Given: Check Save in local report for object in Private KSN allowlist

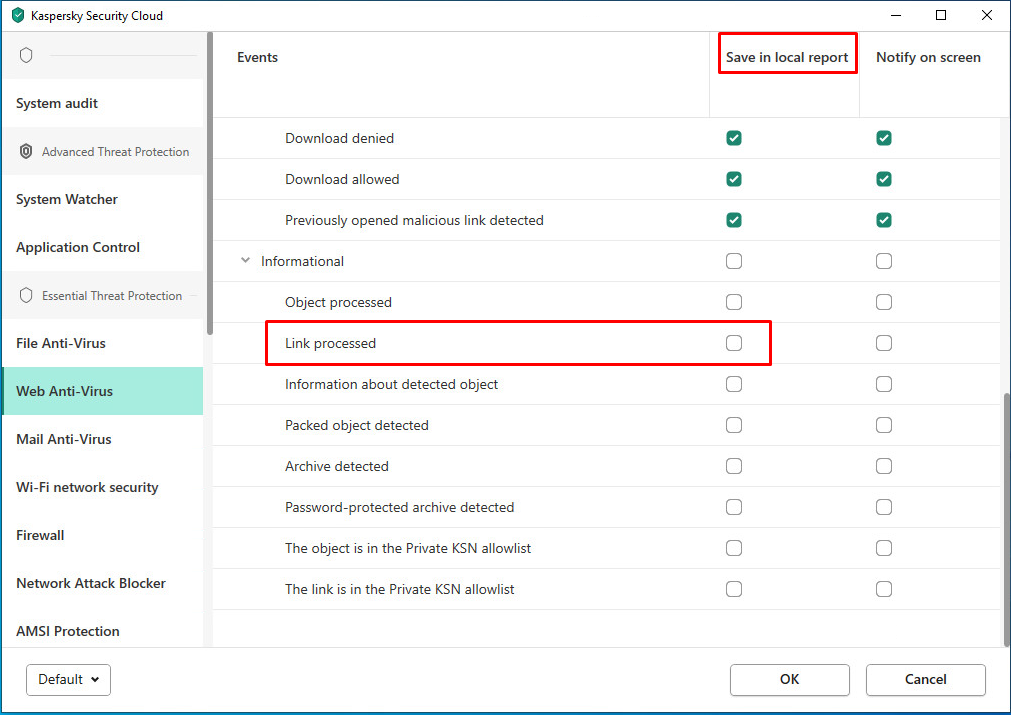Looking at the screenshot, I should [734, 548].
